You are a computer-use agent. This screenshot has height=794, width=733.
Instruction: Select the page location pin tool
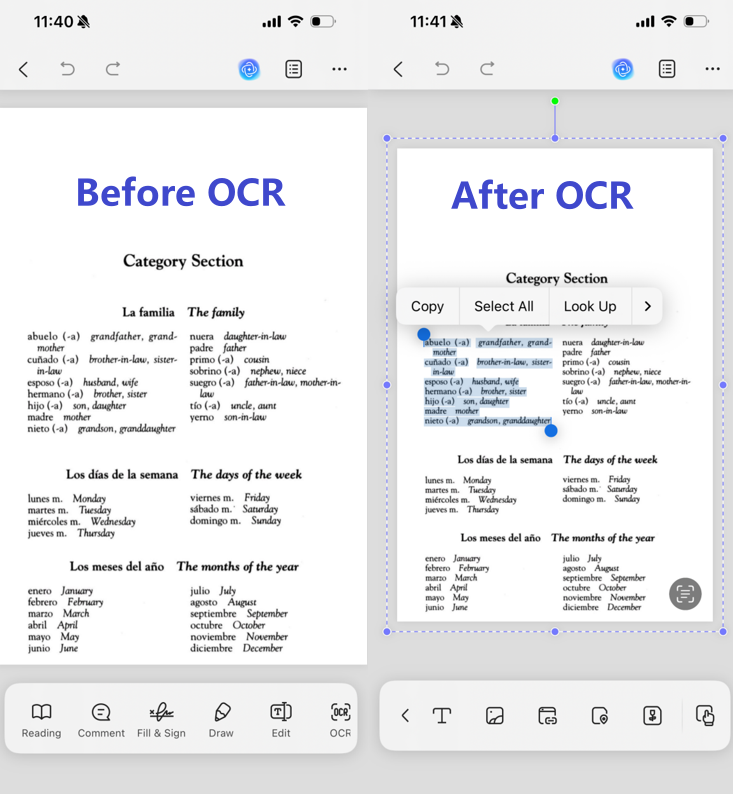coord(600,716)
